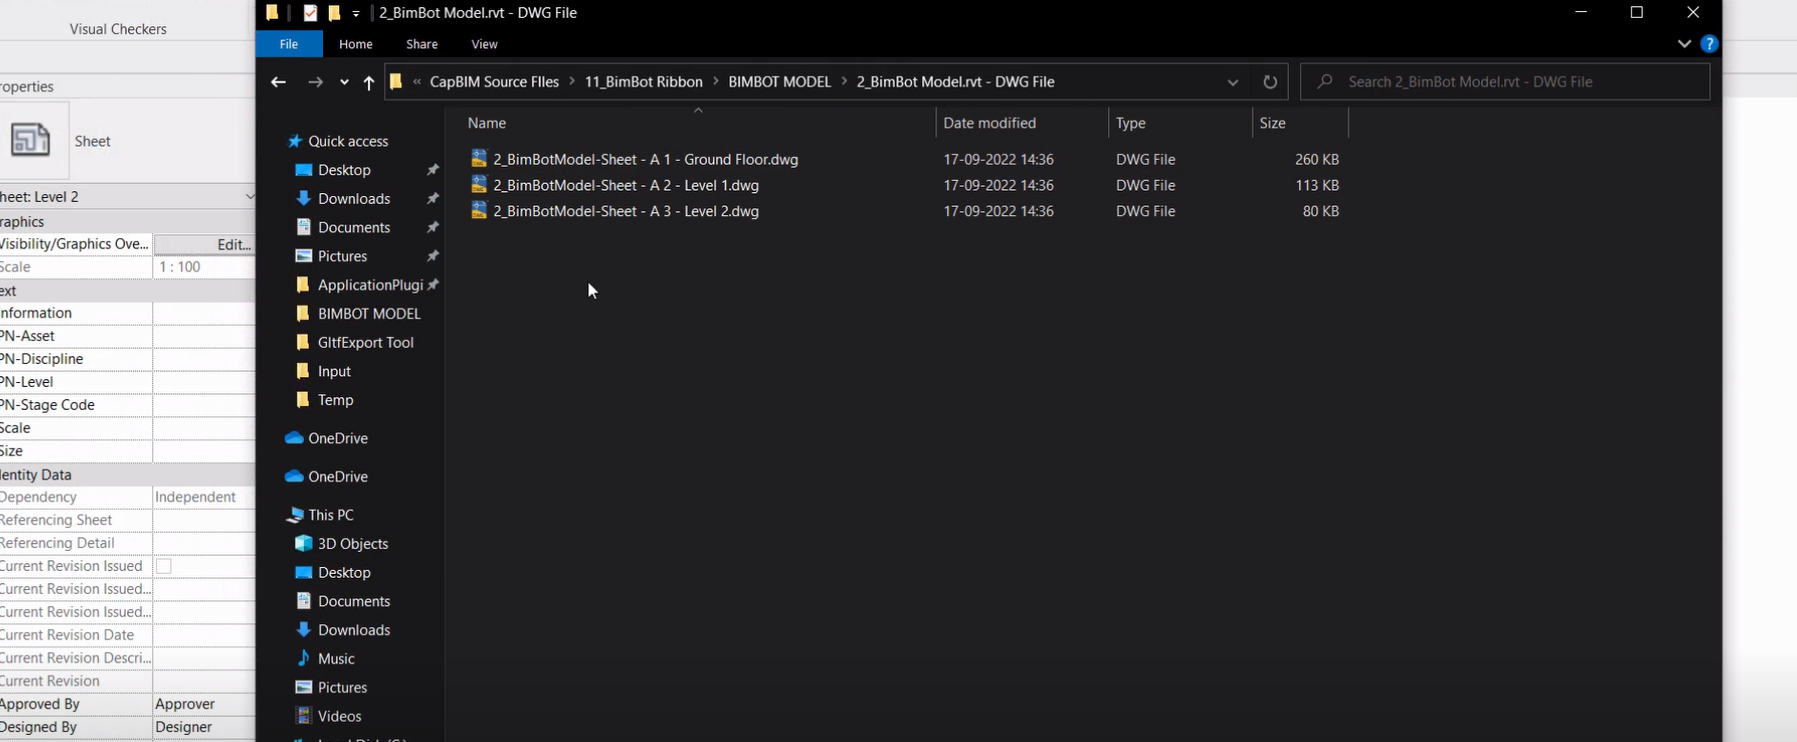
Task: Expand the Explorer ribbon with the chevron
Action: [x=1684, y=44]
